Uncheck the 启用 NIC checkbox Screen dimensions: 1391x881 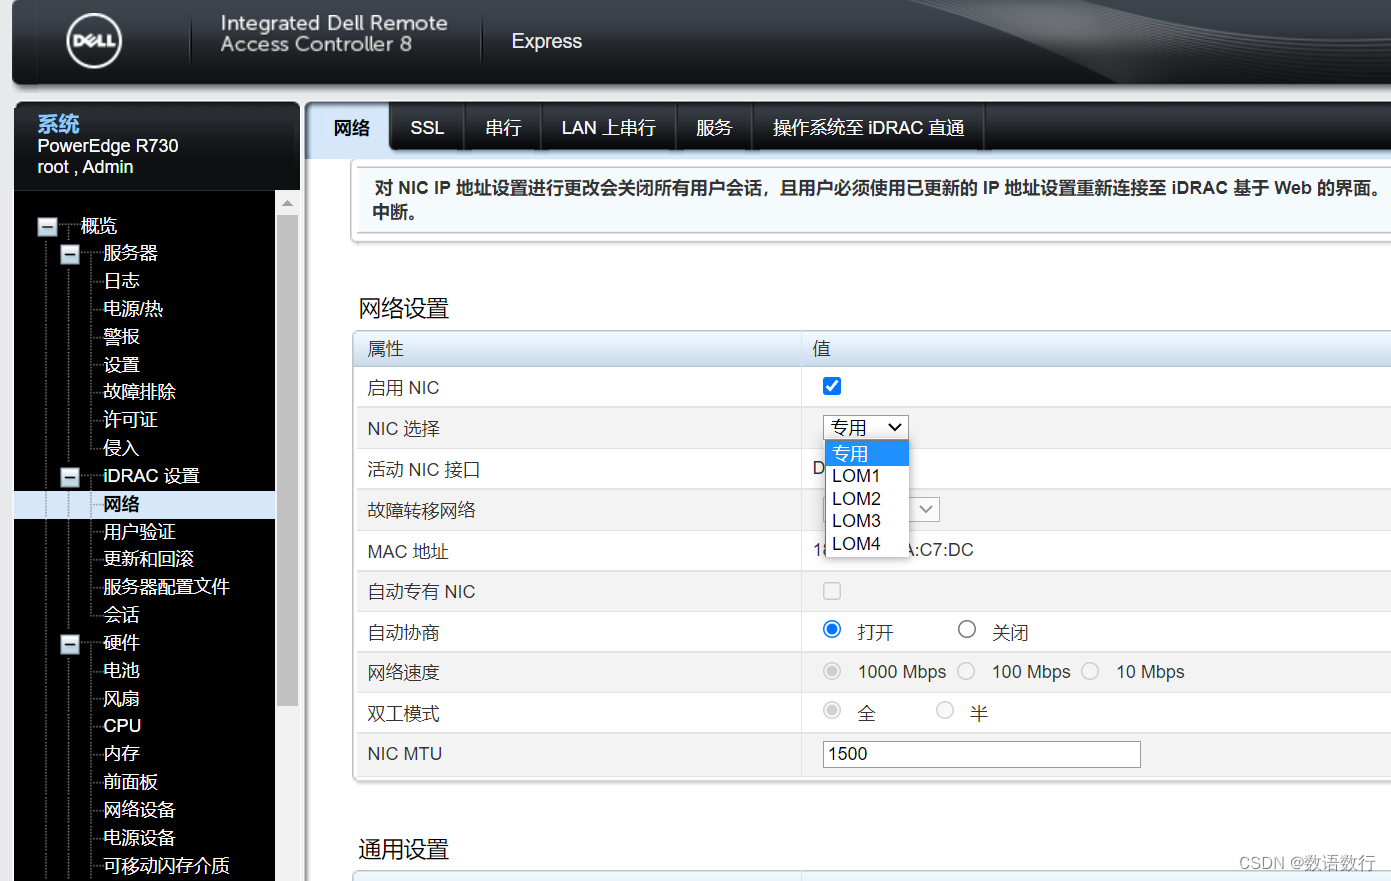coord(832,385)
